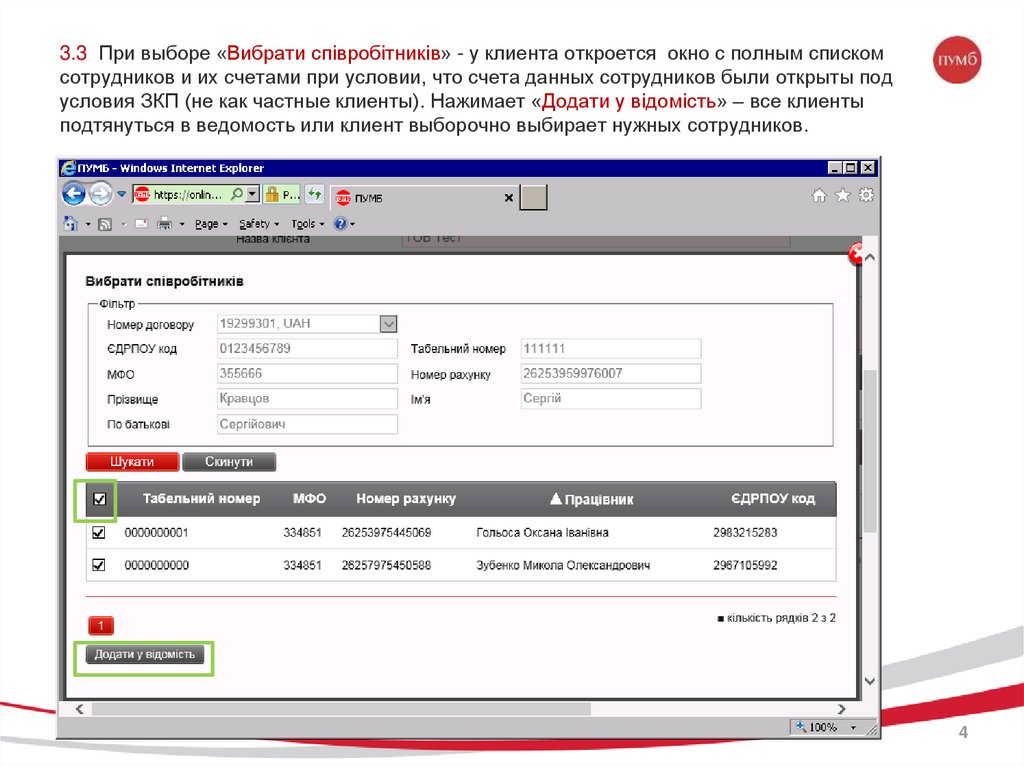
Task: Open the Home page icon in command bar
Action: point(71,224)
